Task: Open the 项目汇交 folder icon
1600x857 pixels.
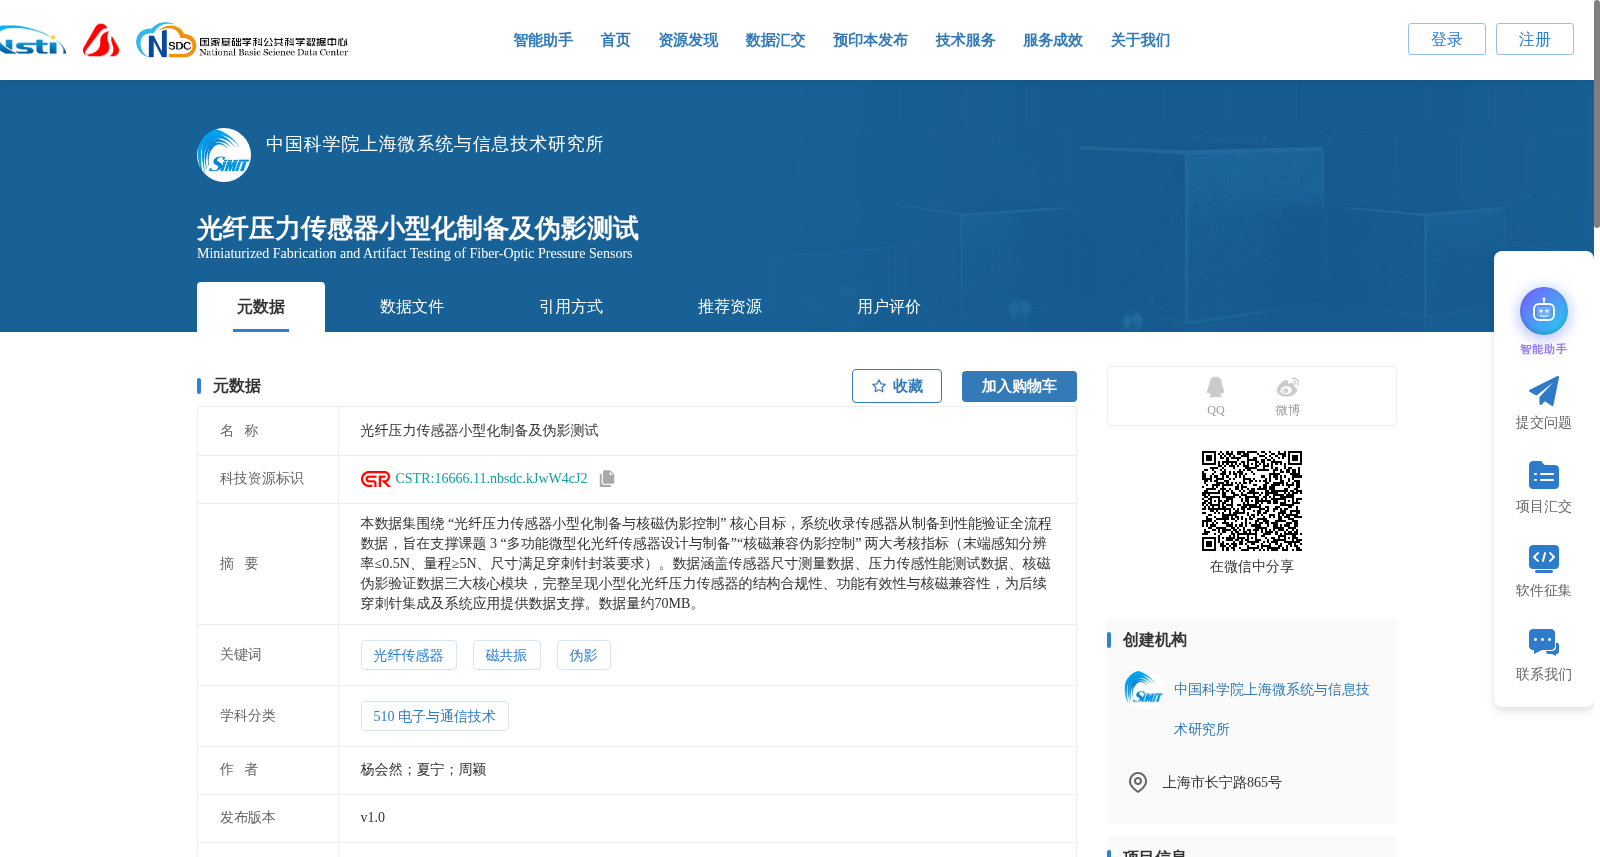Action: click(1544, 475)
